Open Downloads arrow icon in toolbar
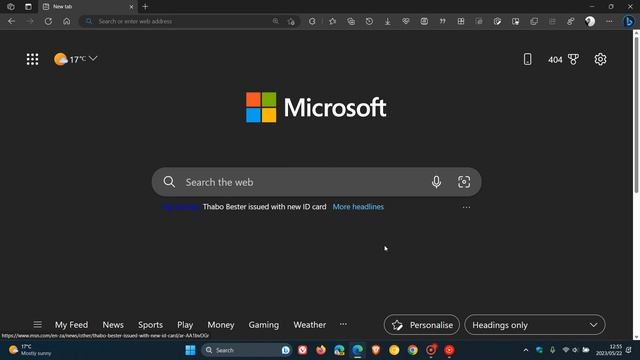640x360 pixels. [387, 21]
